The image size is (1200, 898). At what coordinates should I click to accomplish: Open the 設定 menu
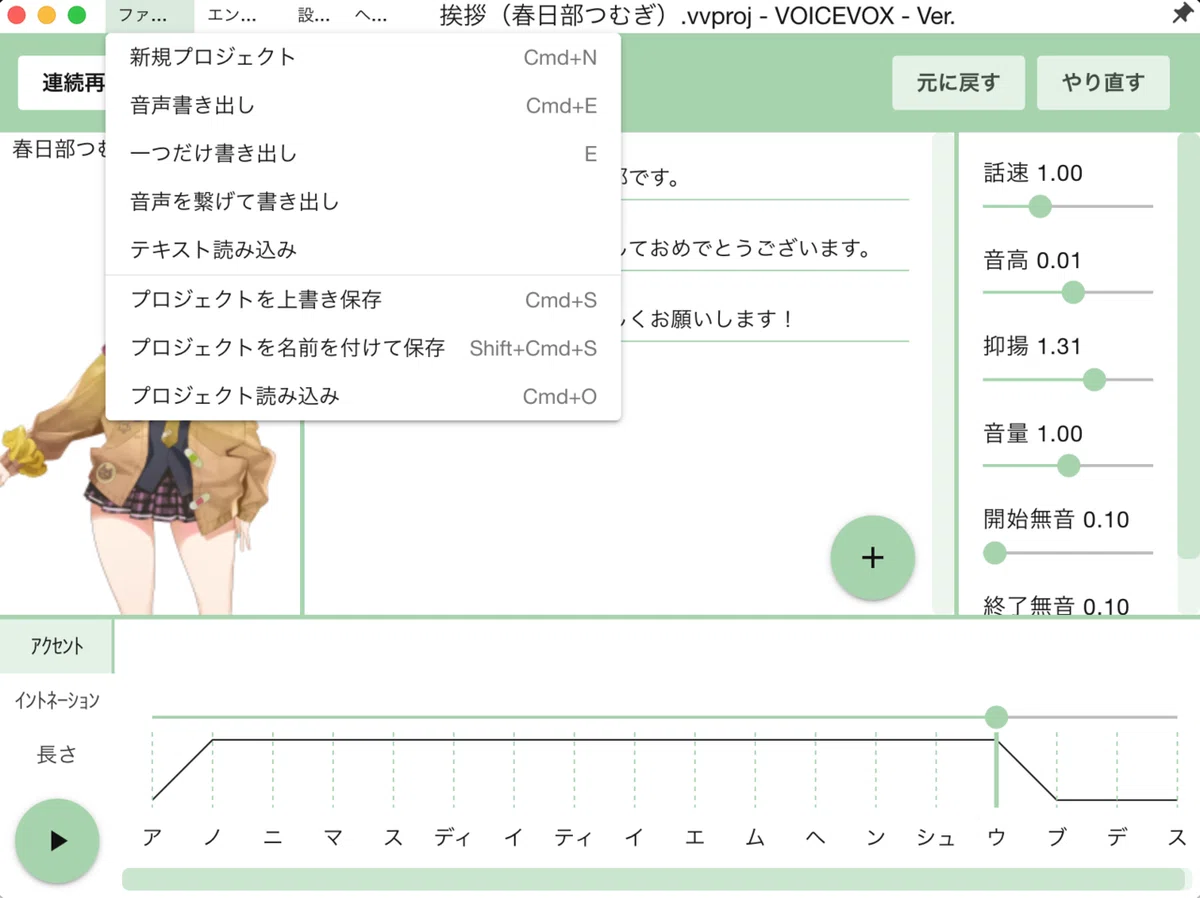tap(313, 15)
